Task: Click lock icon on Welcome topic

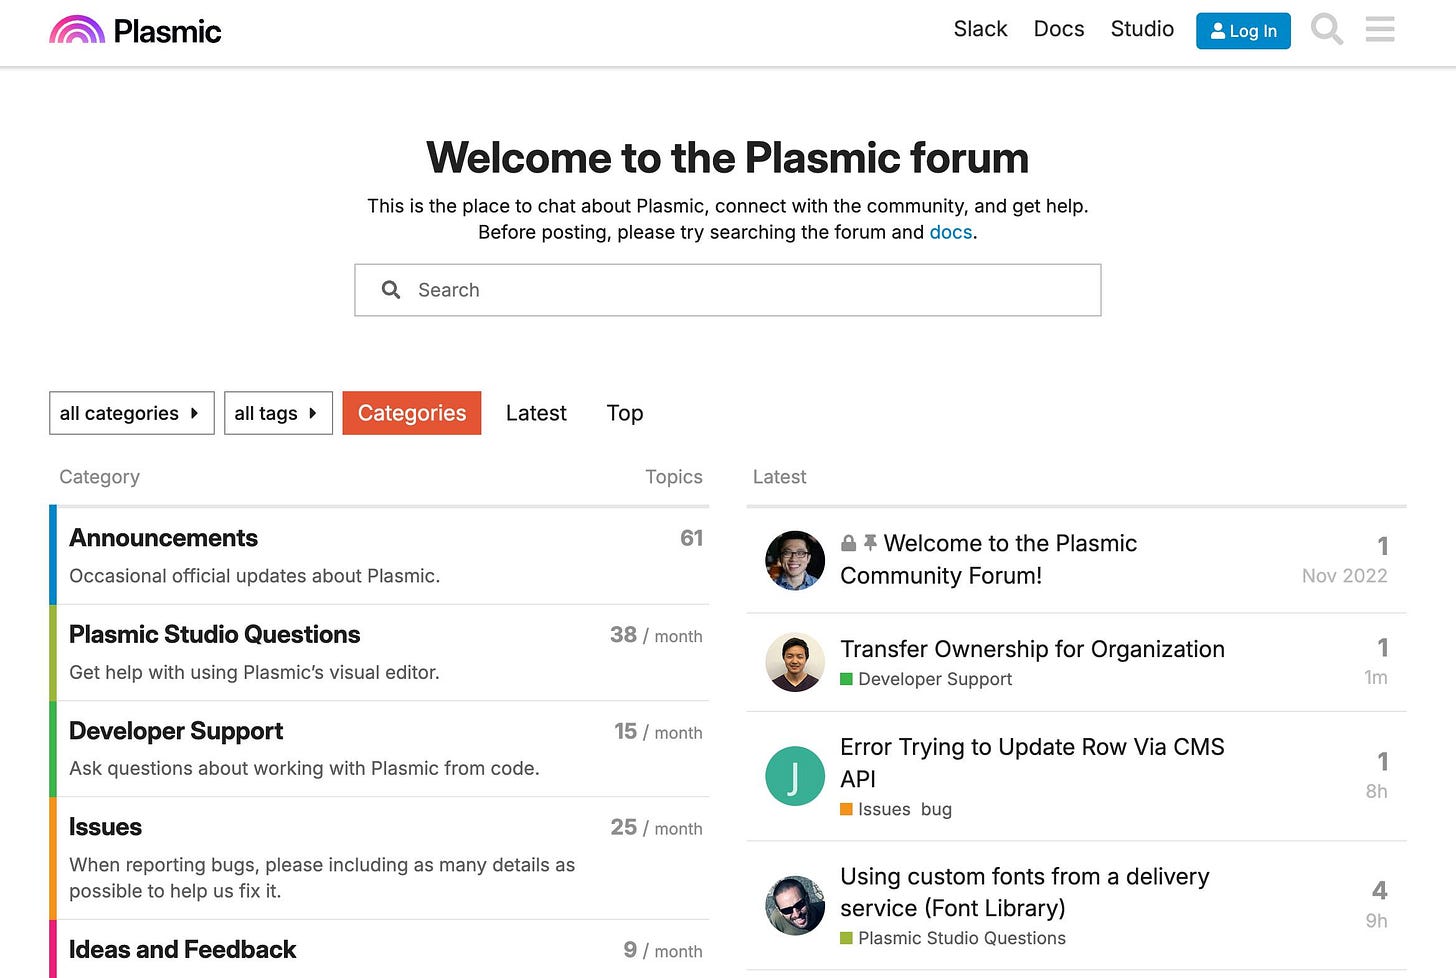Action: coord(849,543)
